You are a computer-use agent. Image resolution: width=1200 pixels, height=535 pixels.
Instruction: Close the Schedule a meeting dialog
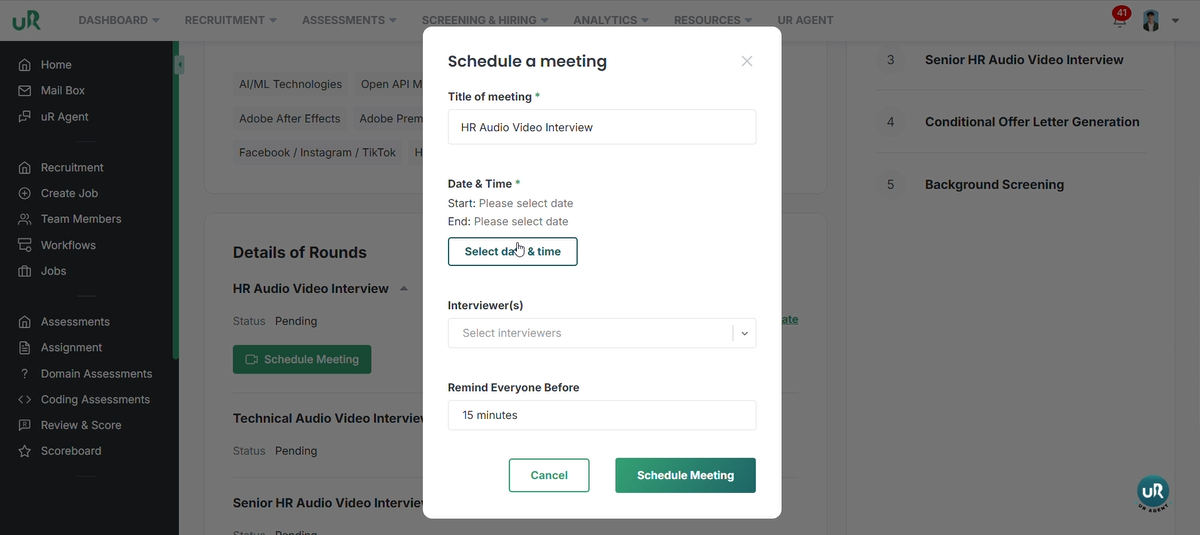pos(747,61)
